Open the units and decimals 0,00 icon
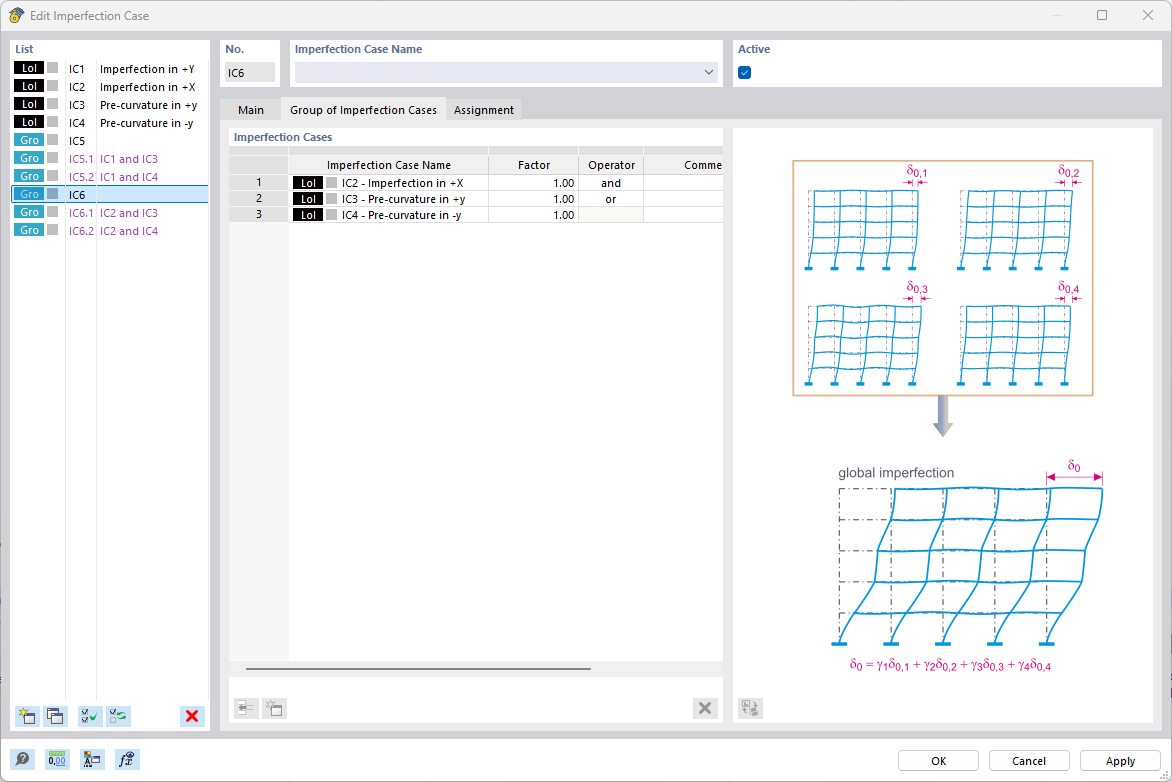 click(57, 760)
